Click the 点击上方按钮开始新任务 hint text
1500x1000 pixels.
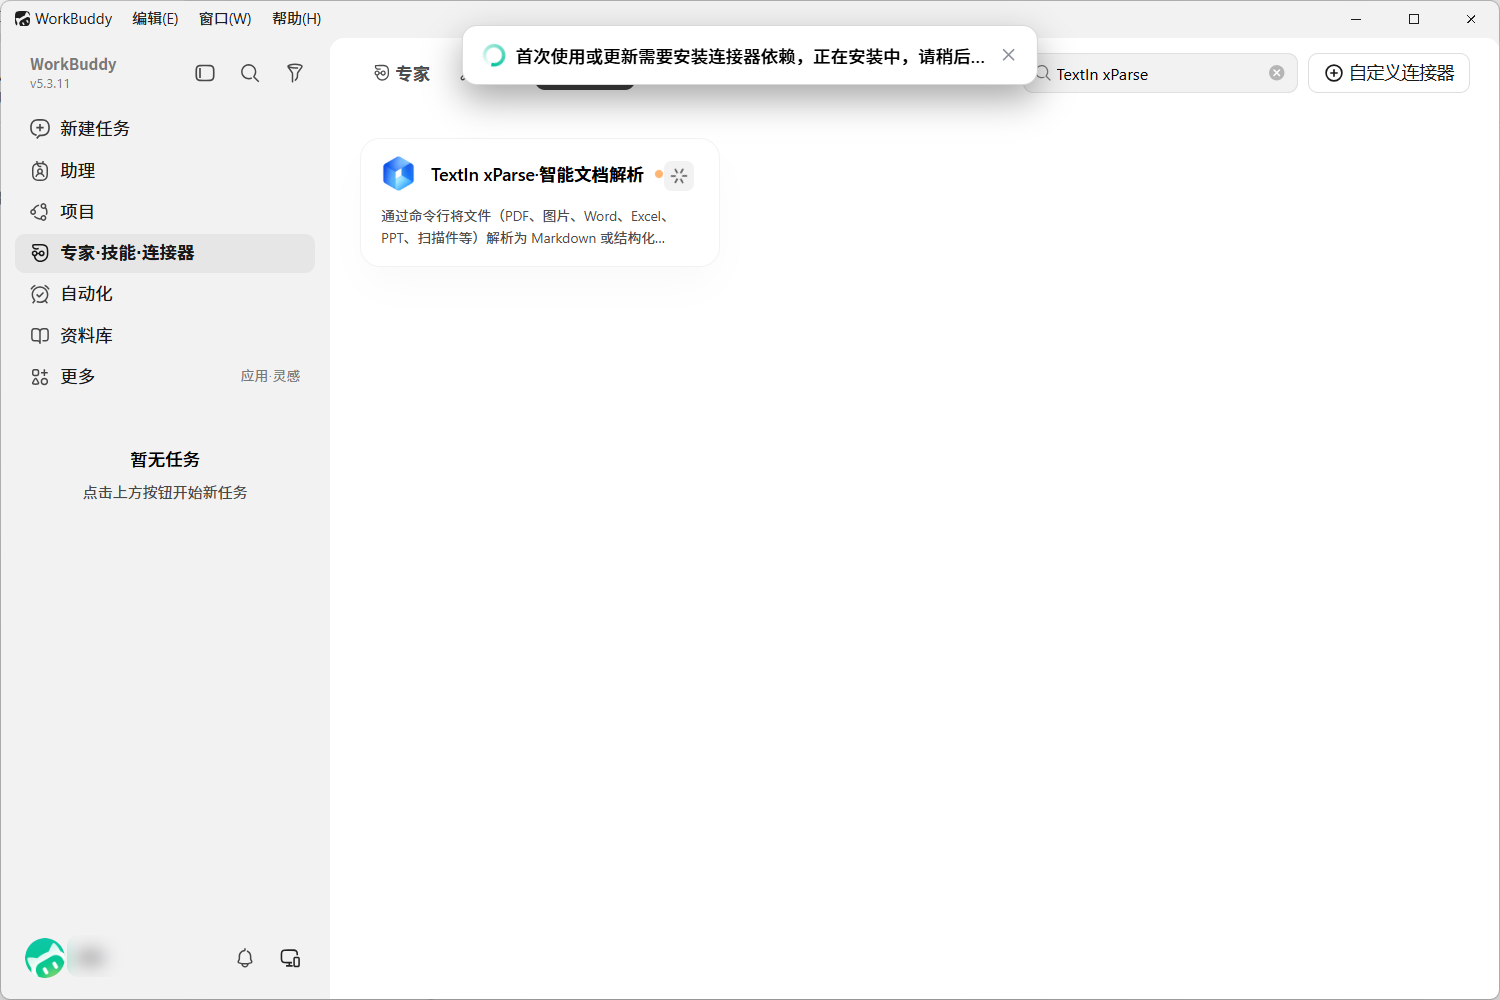tap(165, 493)
